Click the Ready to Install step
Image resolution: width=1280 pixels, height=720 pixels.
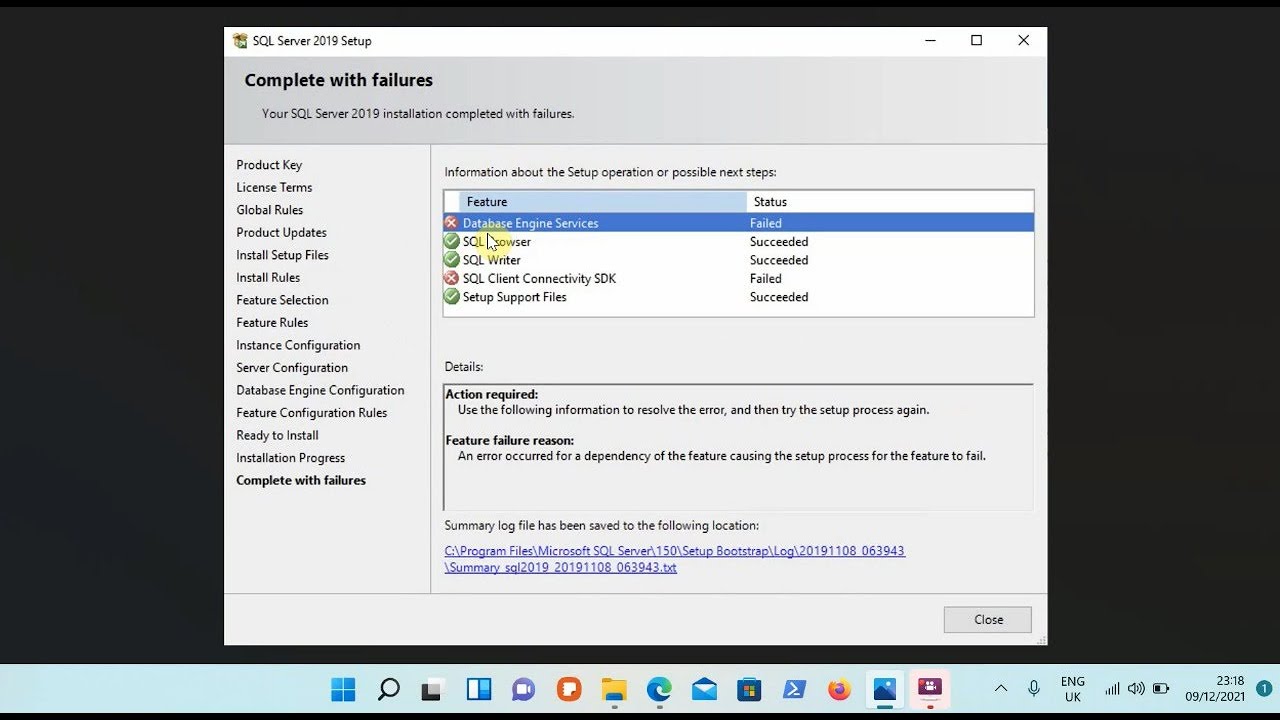(277, 436)
